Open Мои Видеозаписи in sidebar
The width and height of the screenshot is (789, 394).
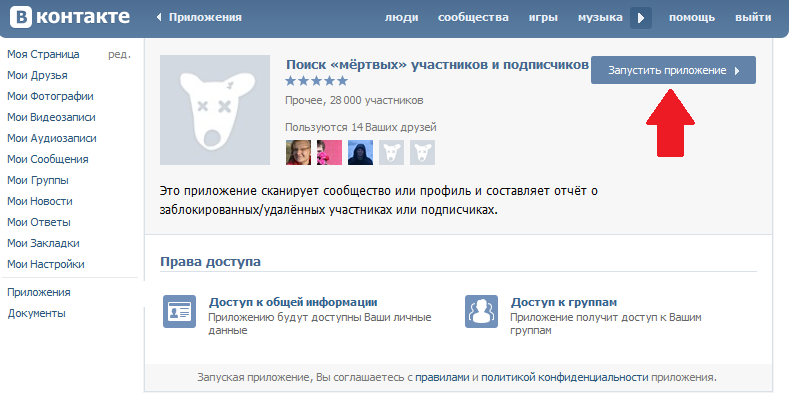[51, 117]
